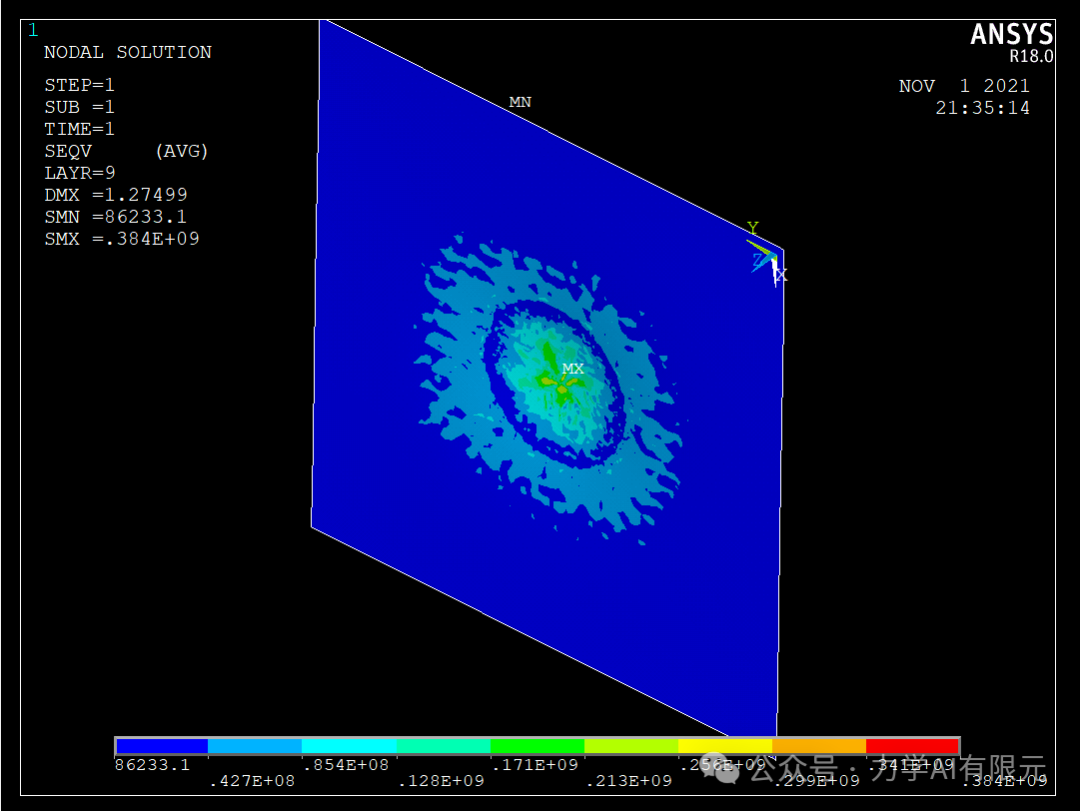Click legend value .128E+09
Viewport: 1080px width, 811px height.
pyautogui.click(x=442, y=781)
